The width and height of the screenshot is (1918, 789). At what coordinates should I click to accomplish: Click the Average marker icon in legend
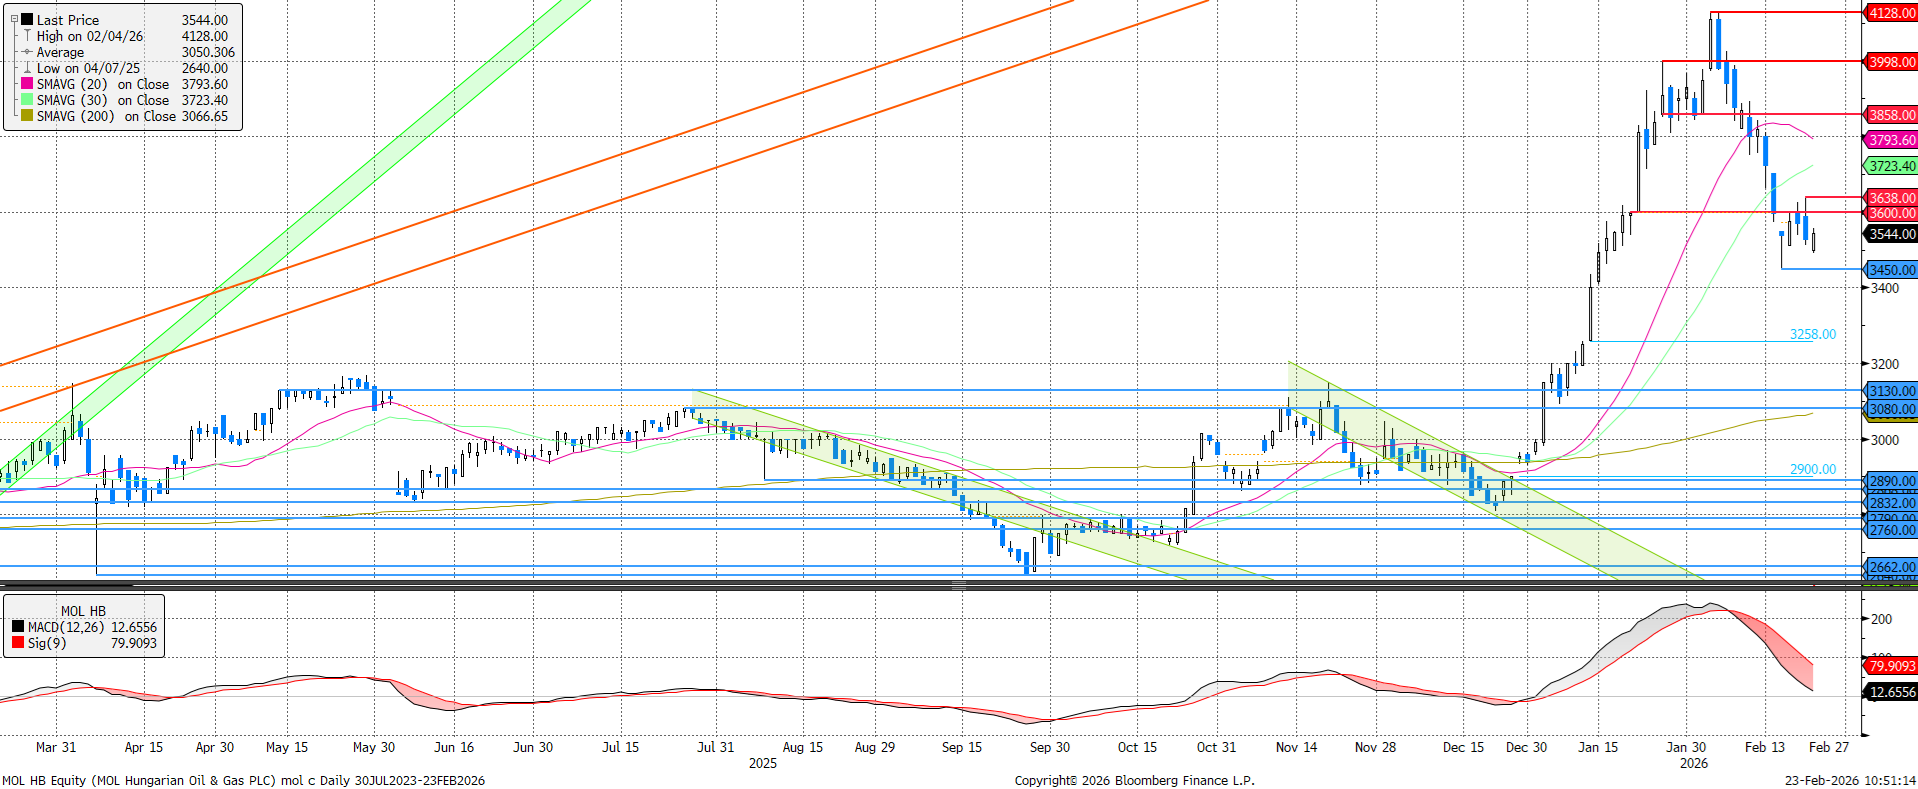point(27,52)
